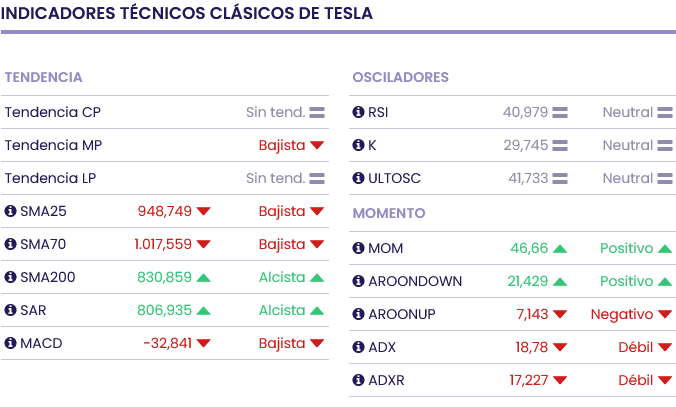Click the ADX Débil status
The height and width of the screenshot is (407, 676).
(635, 347)
